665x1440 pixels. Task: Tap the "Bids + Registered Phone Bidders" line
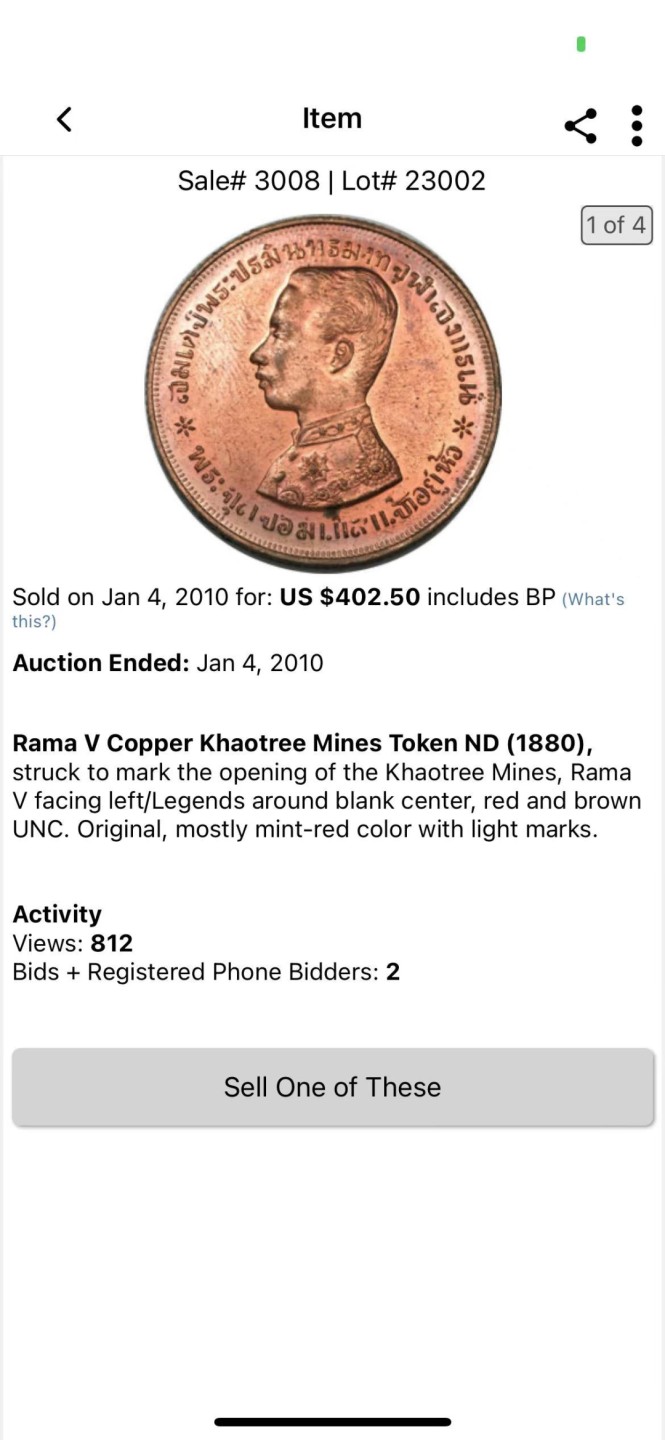pos(205,972)
